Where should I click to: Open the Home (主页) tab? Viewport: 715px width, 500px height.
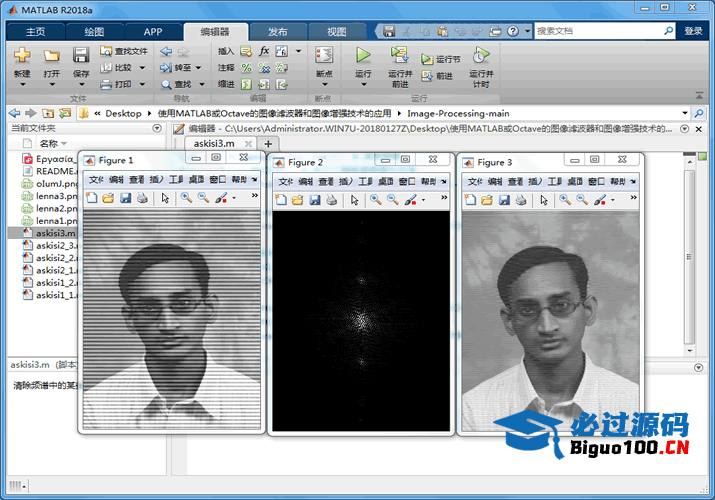[x=36, y=31]
